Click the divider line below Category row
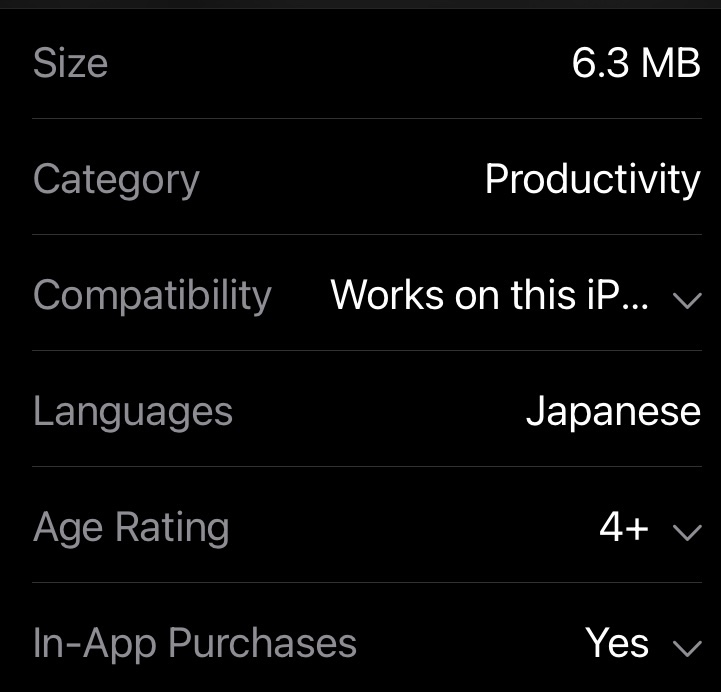 pos(366,234)
